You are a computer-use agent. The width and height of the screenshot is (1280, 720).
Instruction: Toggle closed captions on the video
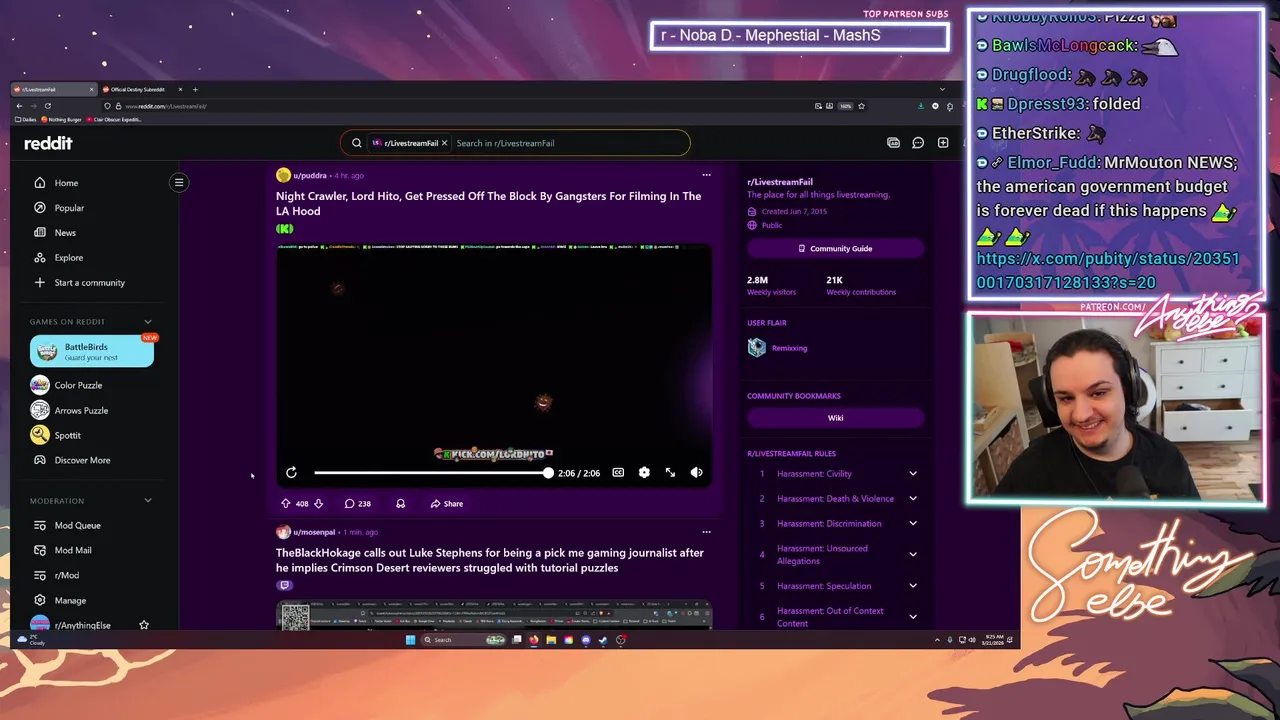(x=618, y=473)
